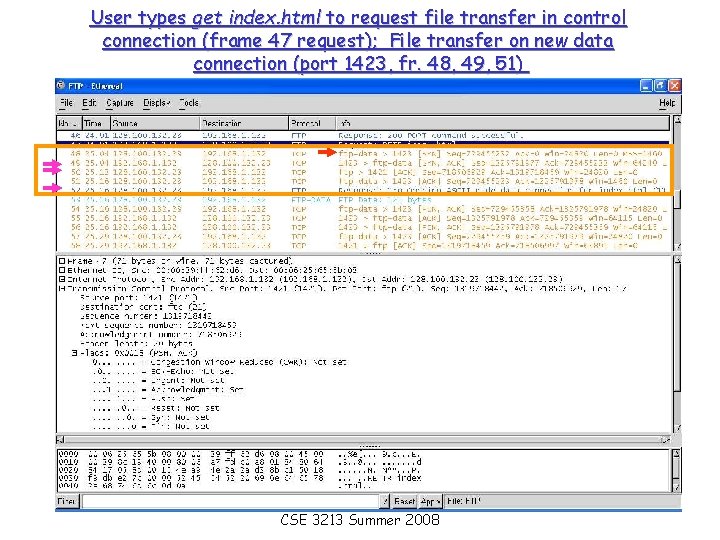The width and height of the screenshot is (720, 540).
Task: Click the packet details horizontal scroll-left arrow
Action: [61, 439]
